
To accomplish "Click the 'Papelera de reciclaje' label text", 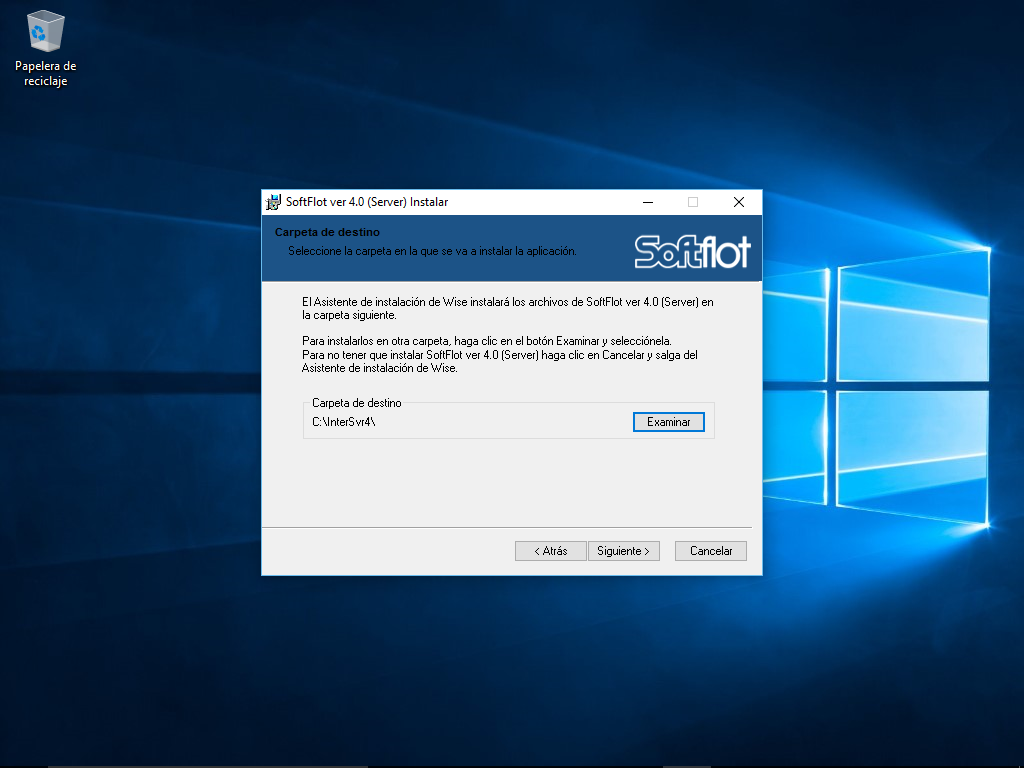I will [x=46, y=74].
